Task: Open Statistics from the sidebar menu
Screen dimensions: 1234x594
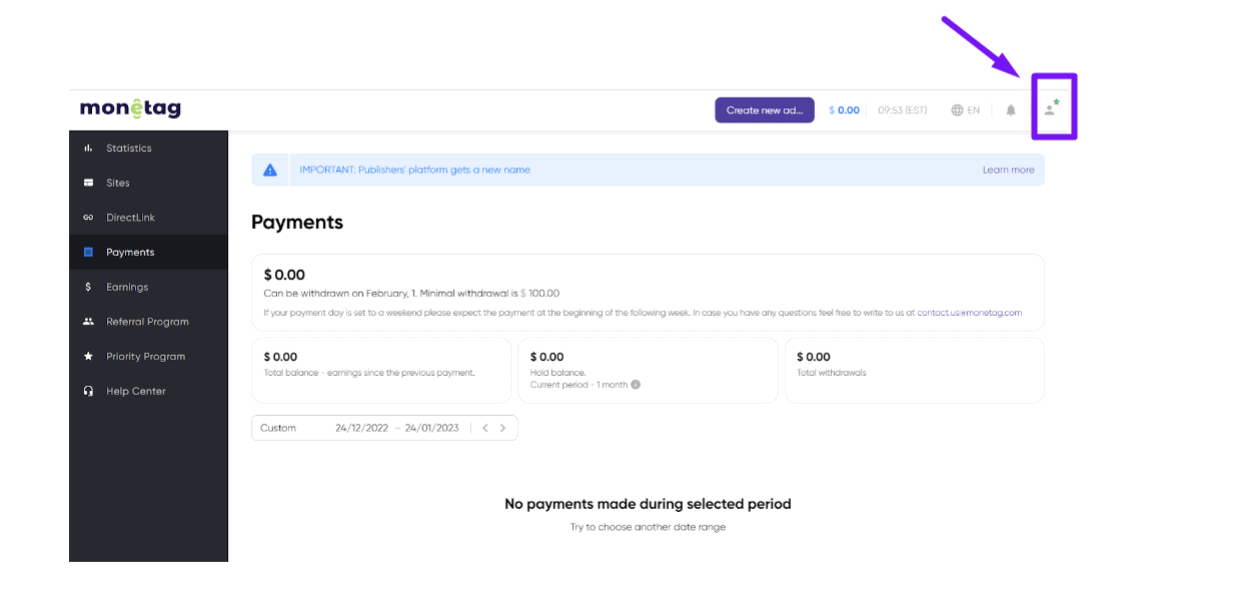Action: click(129, 148)
